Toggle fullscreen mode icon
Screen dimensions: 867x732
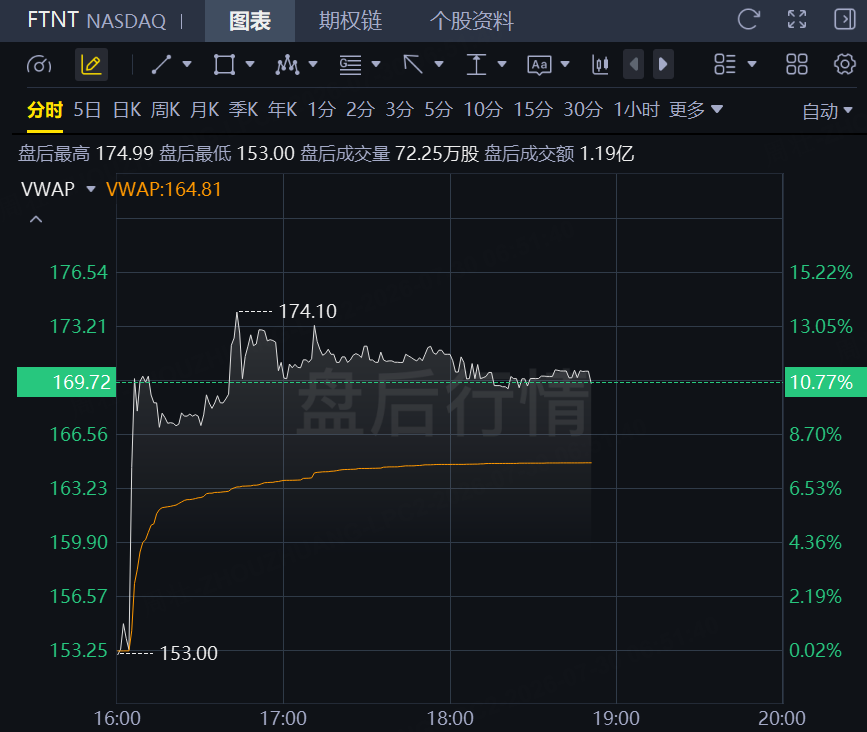(x=797, y=19)
